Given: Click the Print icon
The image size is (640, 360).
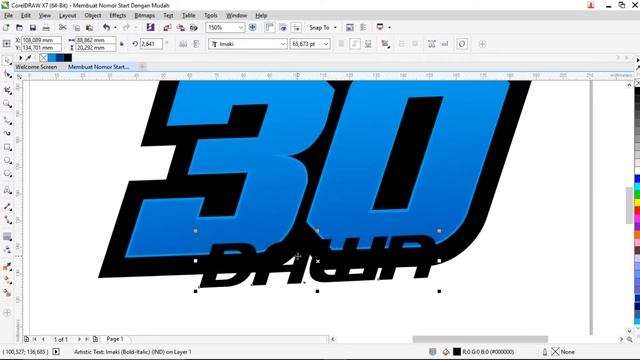Looking at the screenshot, I should point(46,27).
